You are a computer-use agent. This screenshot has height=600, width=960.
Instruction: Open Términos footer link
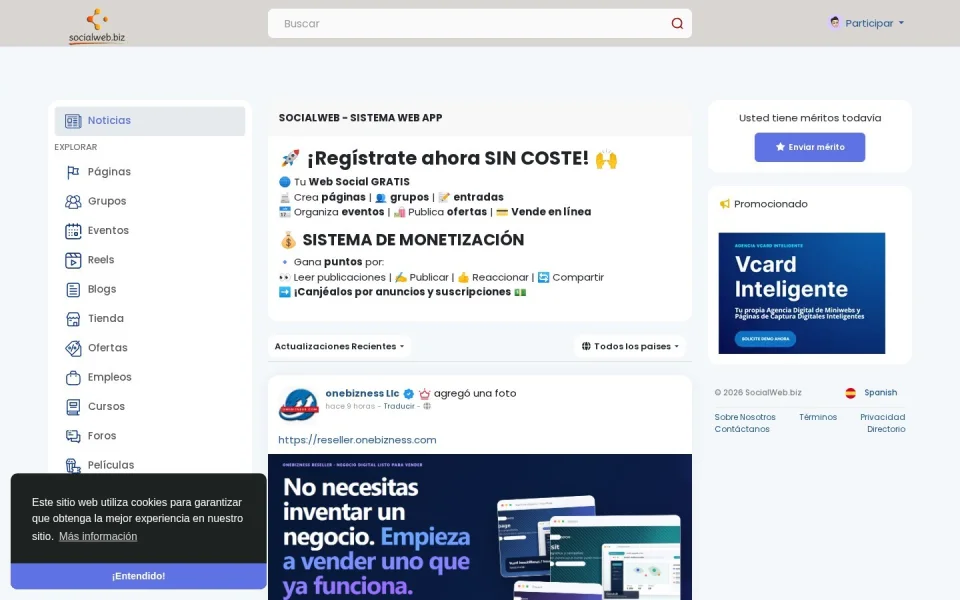click(818, 418)
